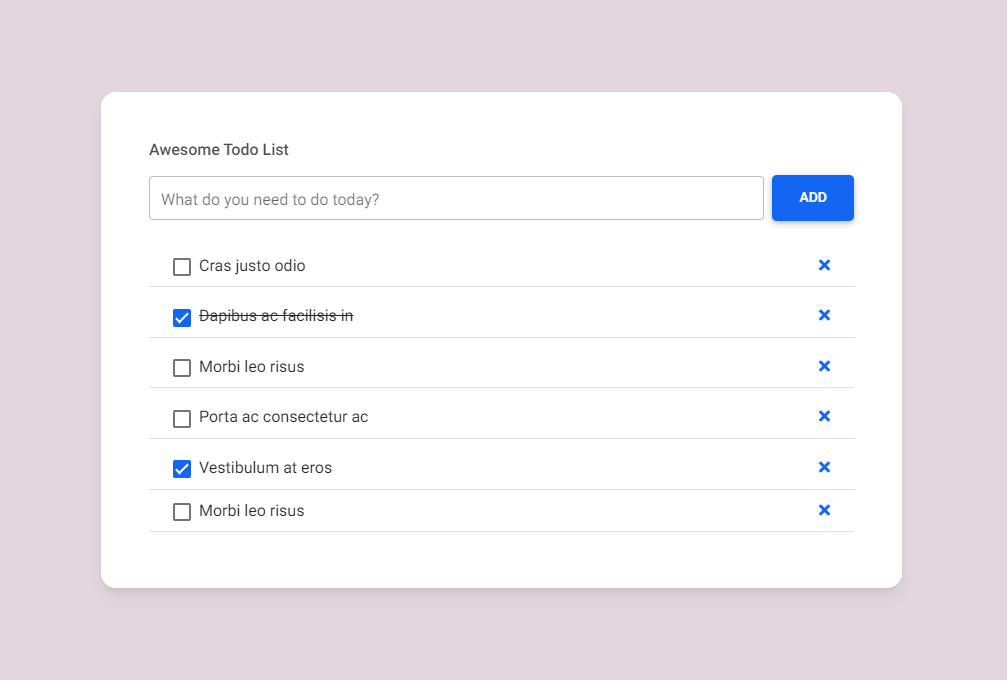Uncheck the "Vestibulum at eros" task

181,468
